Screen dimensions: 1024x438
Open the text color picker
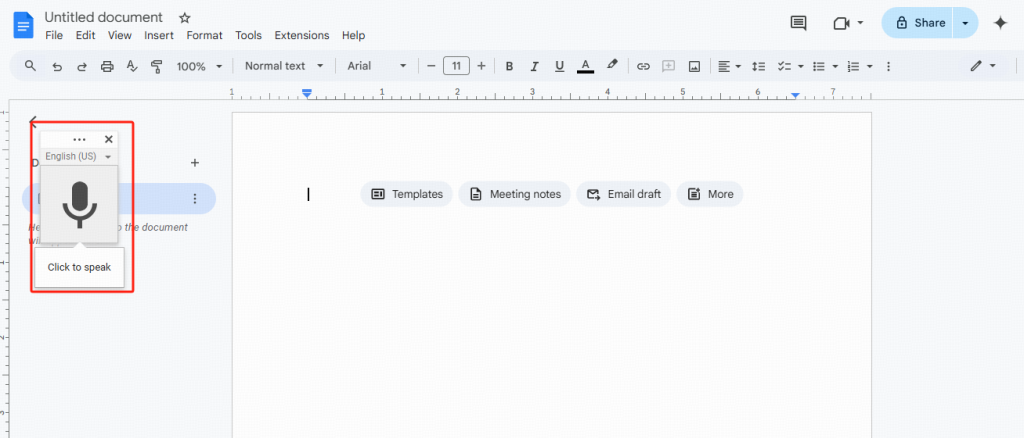point(585,66)
